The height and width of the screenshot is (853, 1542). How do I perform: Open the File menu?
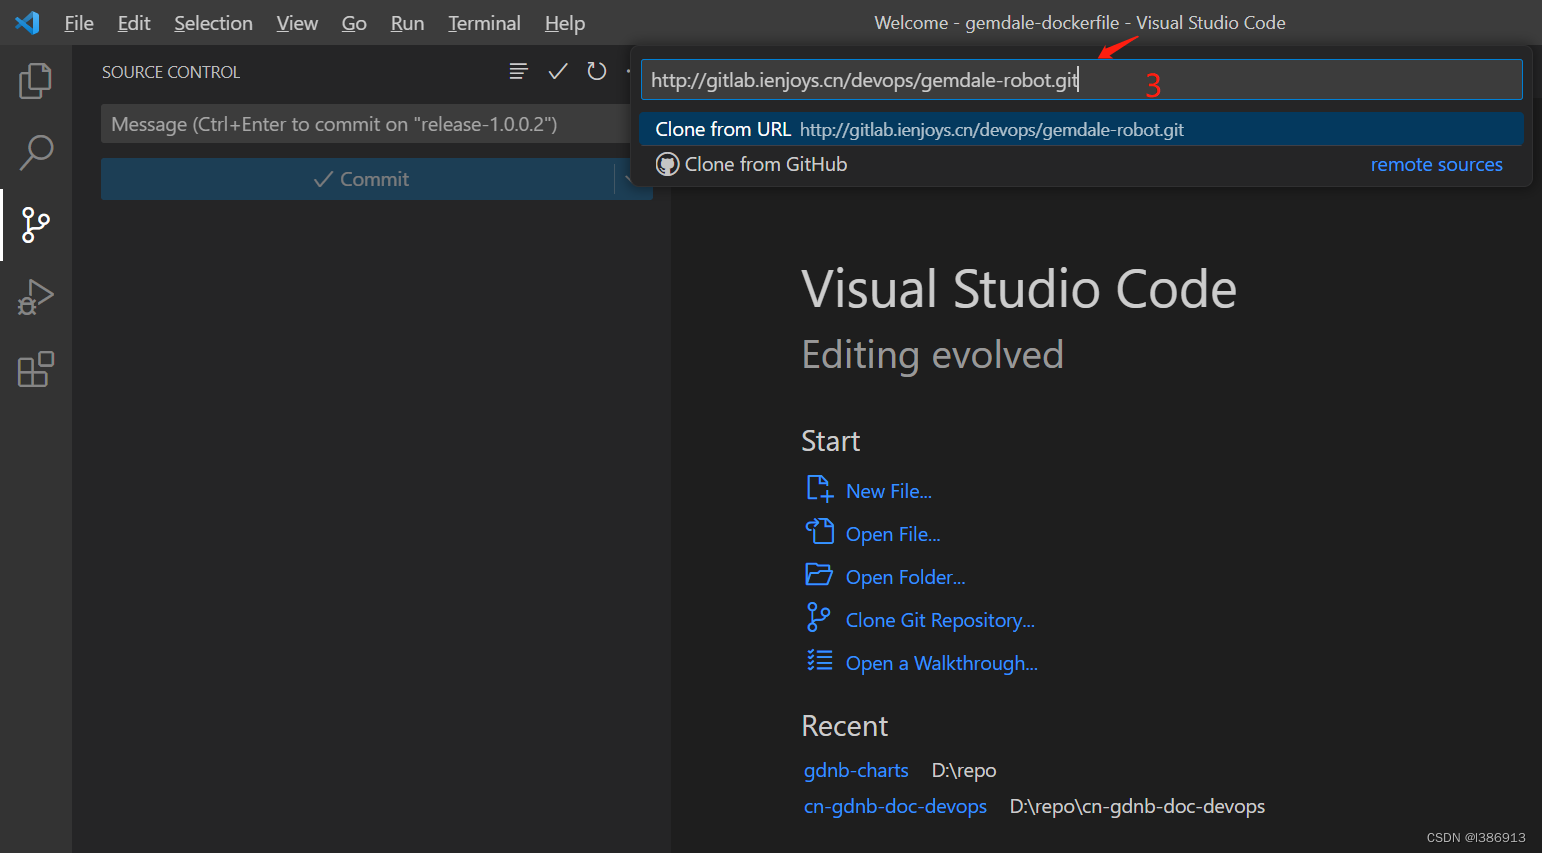pyautogui.click(x=78, y=22)
